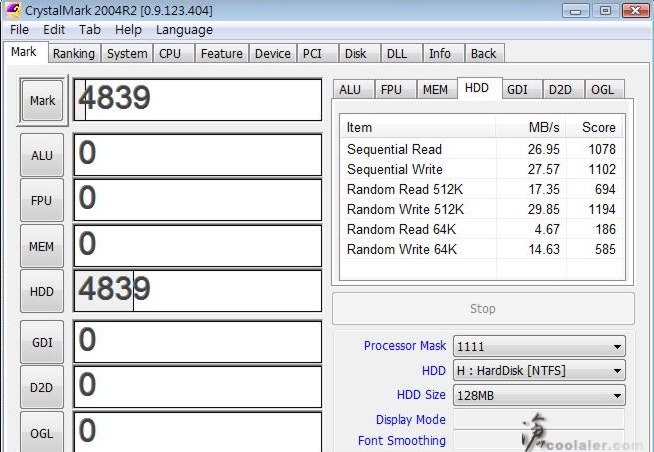
Task: Run the D2D benchmark button
Action: click(42, 387)
